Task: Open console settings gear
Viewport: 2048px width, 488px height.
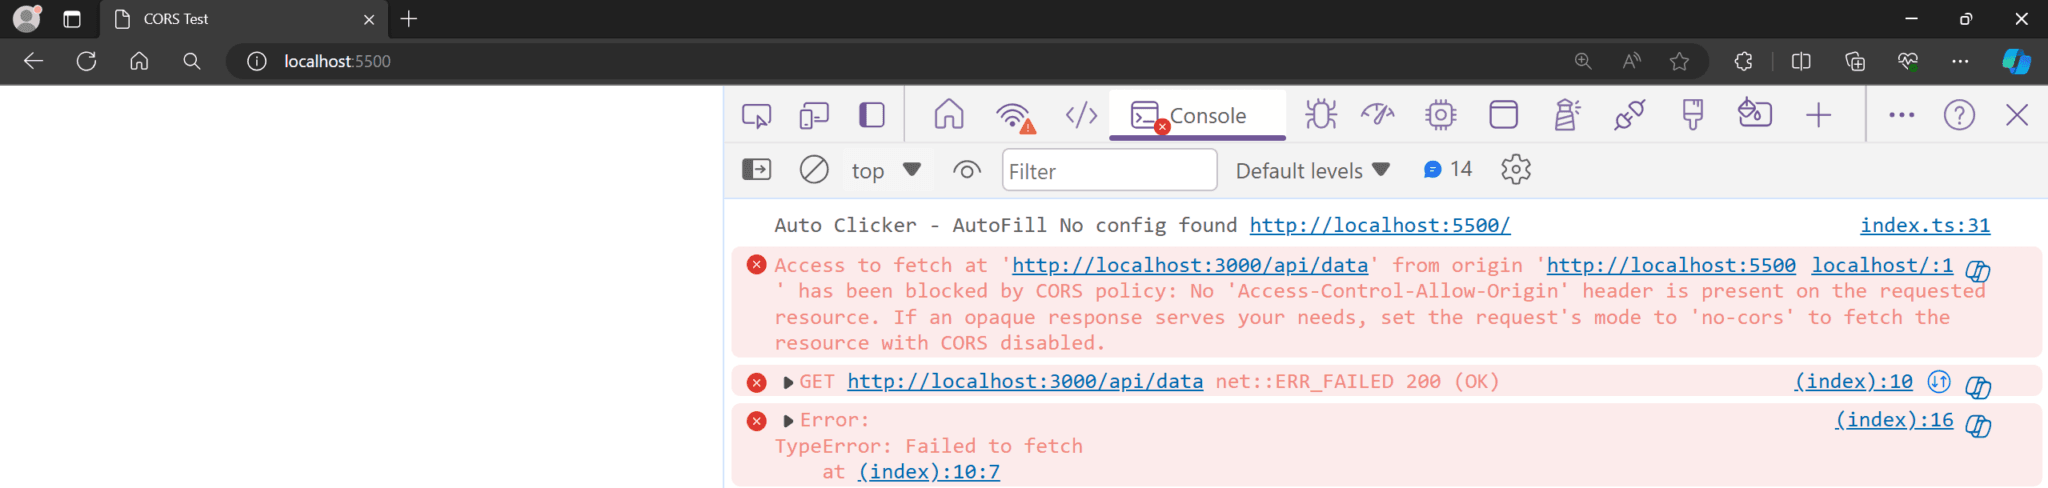Action: pos(1516,170)
